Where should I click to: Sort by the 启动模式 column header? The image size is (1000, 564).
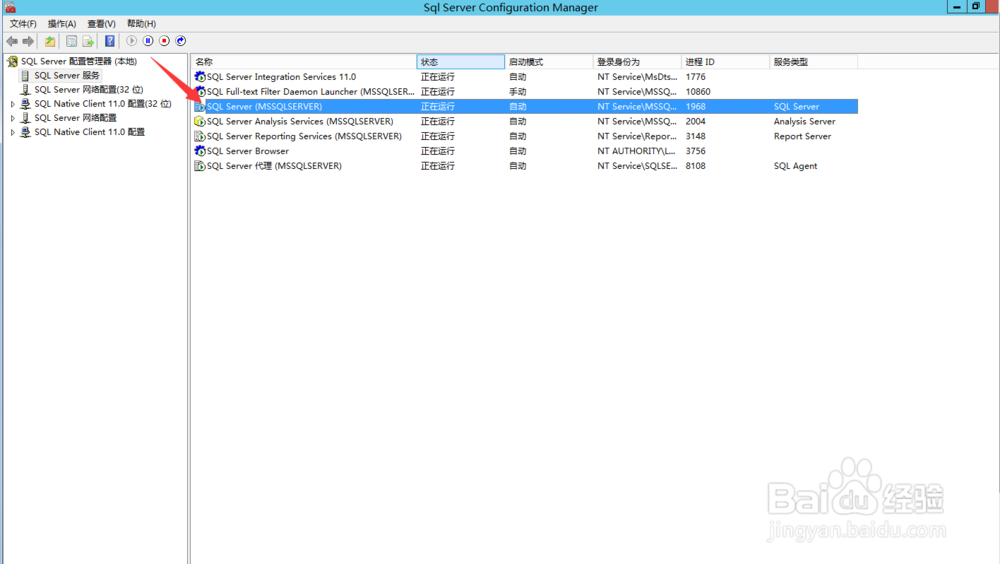point(549,62)
